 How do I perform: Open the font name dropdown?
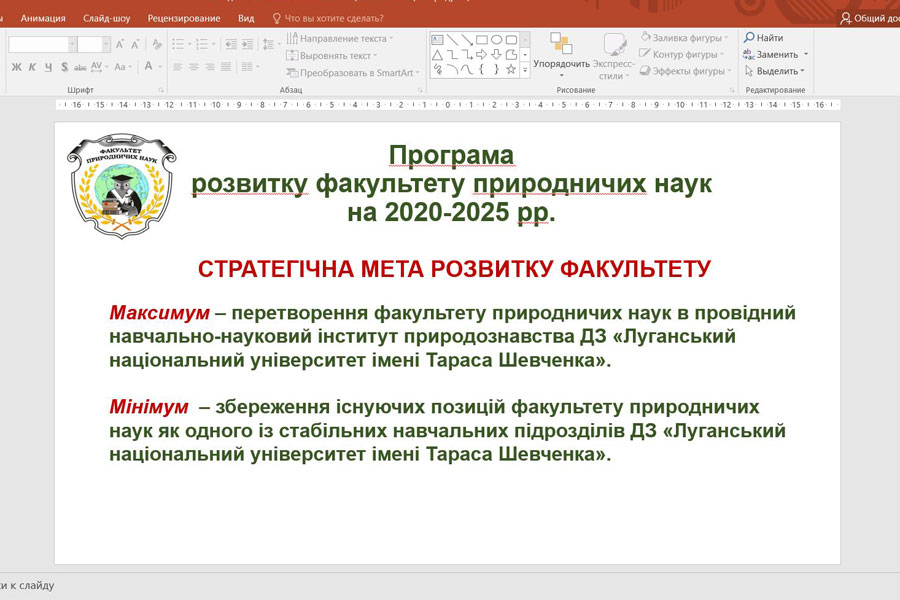point(72,44)
